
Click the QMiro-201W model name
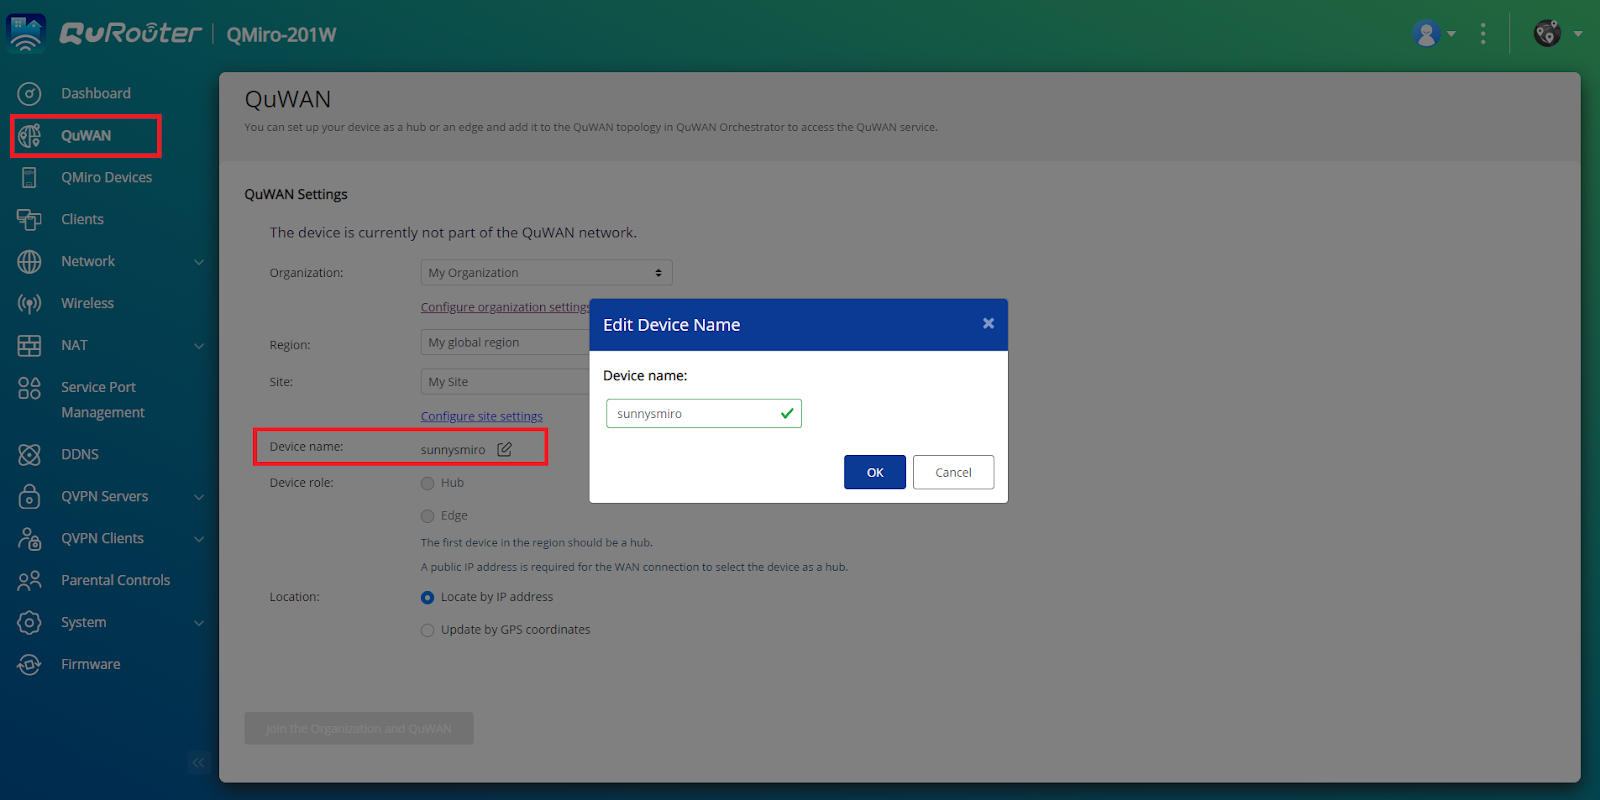282,35
